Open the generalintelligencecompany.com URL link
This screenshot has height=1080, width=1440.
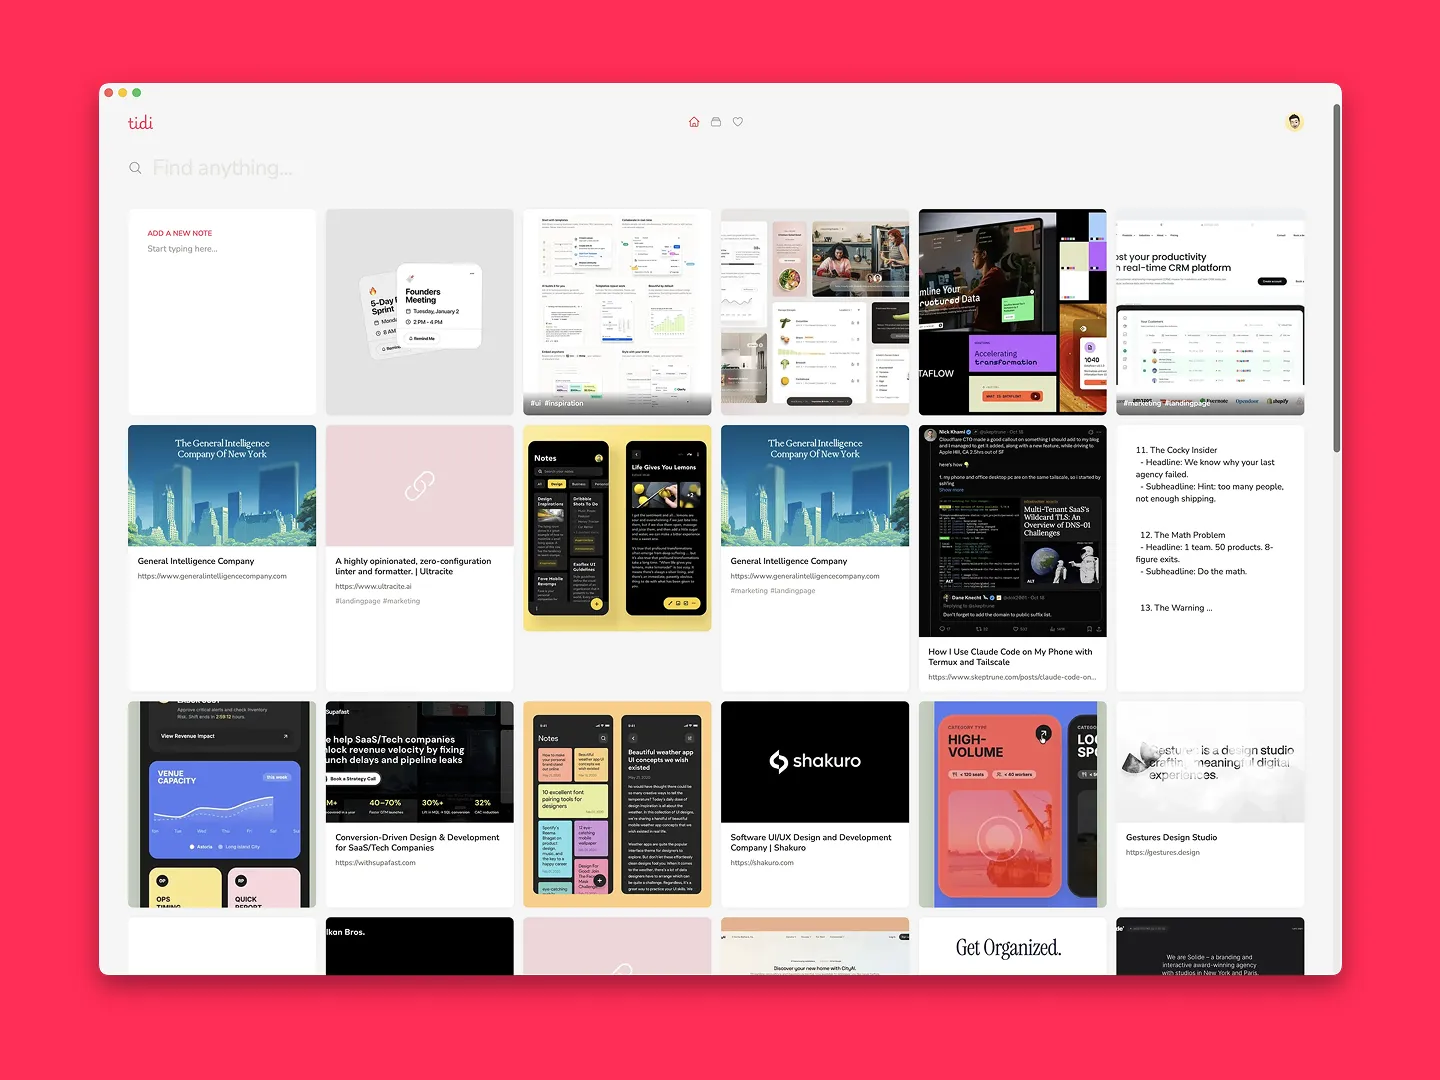pyautogui.click(x=212, y=576)
